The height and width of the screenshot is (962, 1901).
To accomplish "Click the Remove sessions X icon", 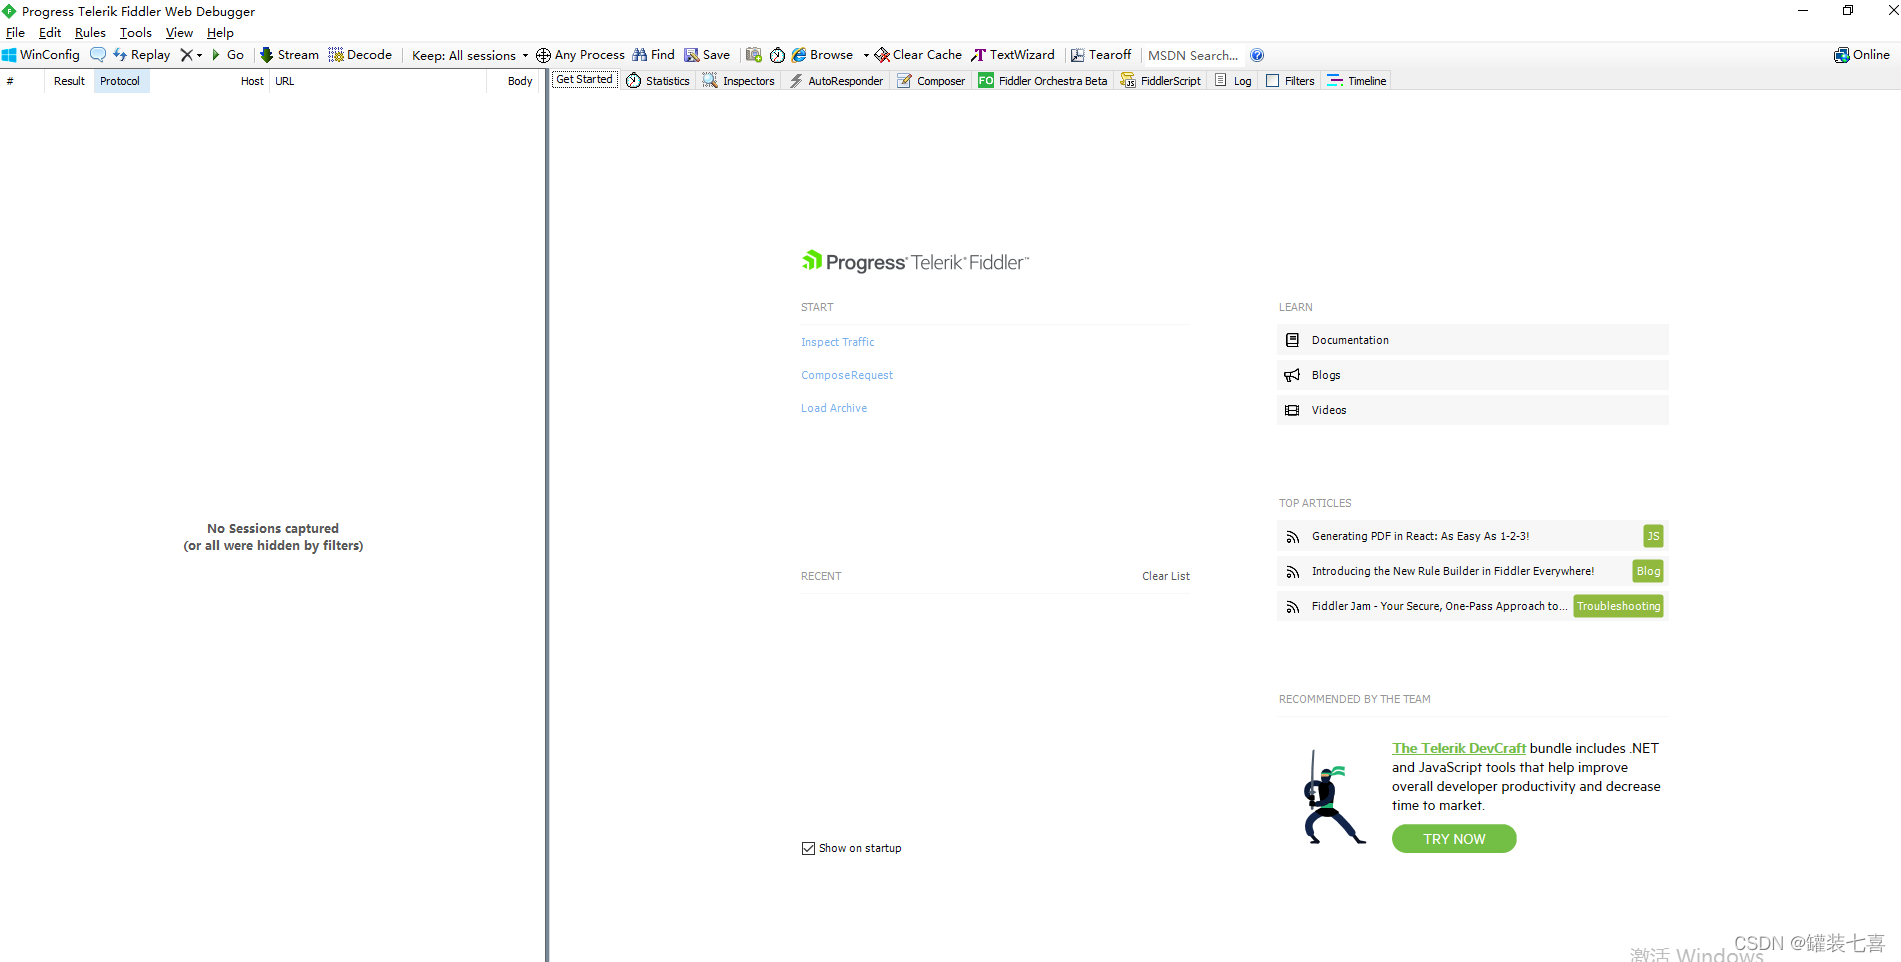I will tap(186, 55).
